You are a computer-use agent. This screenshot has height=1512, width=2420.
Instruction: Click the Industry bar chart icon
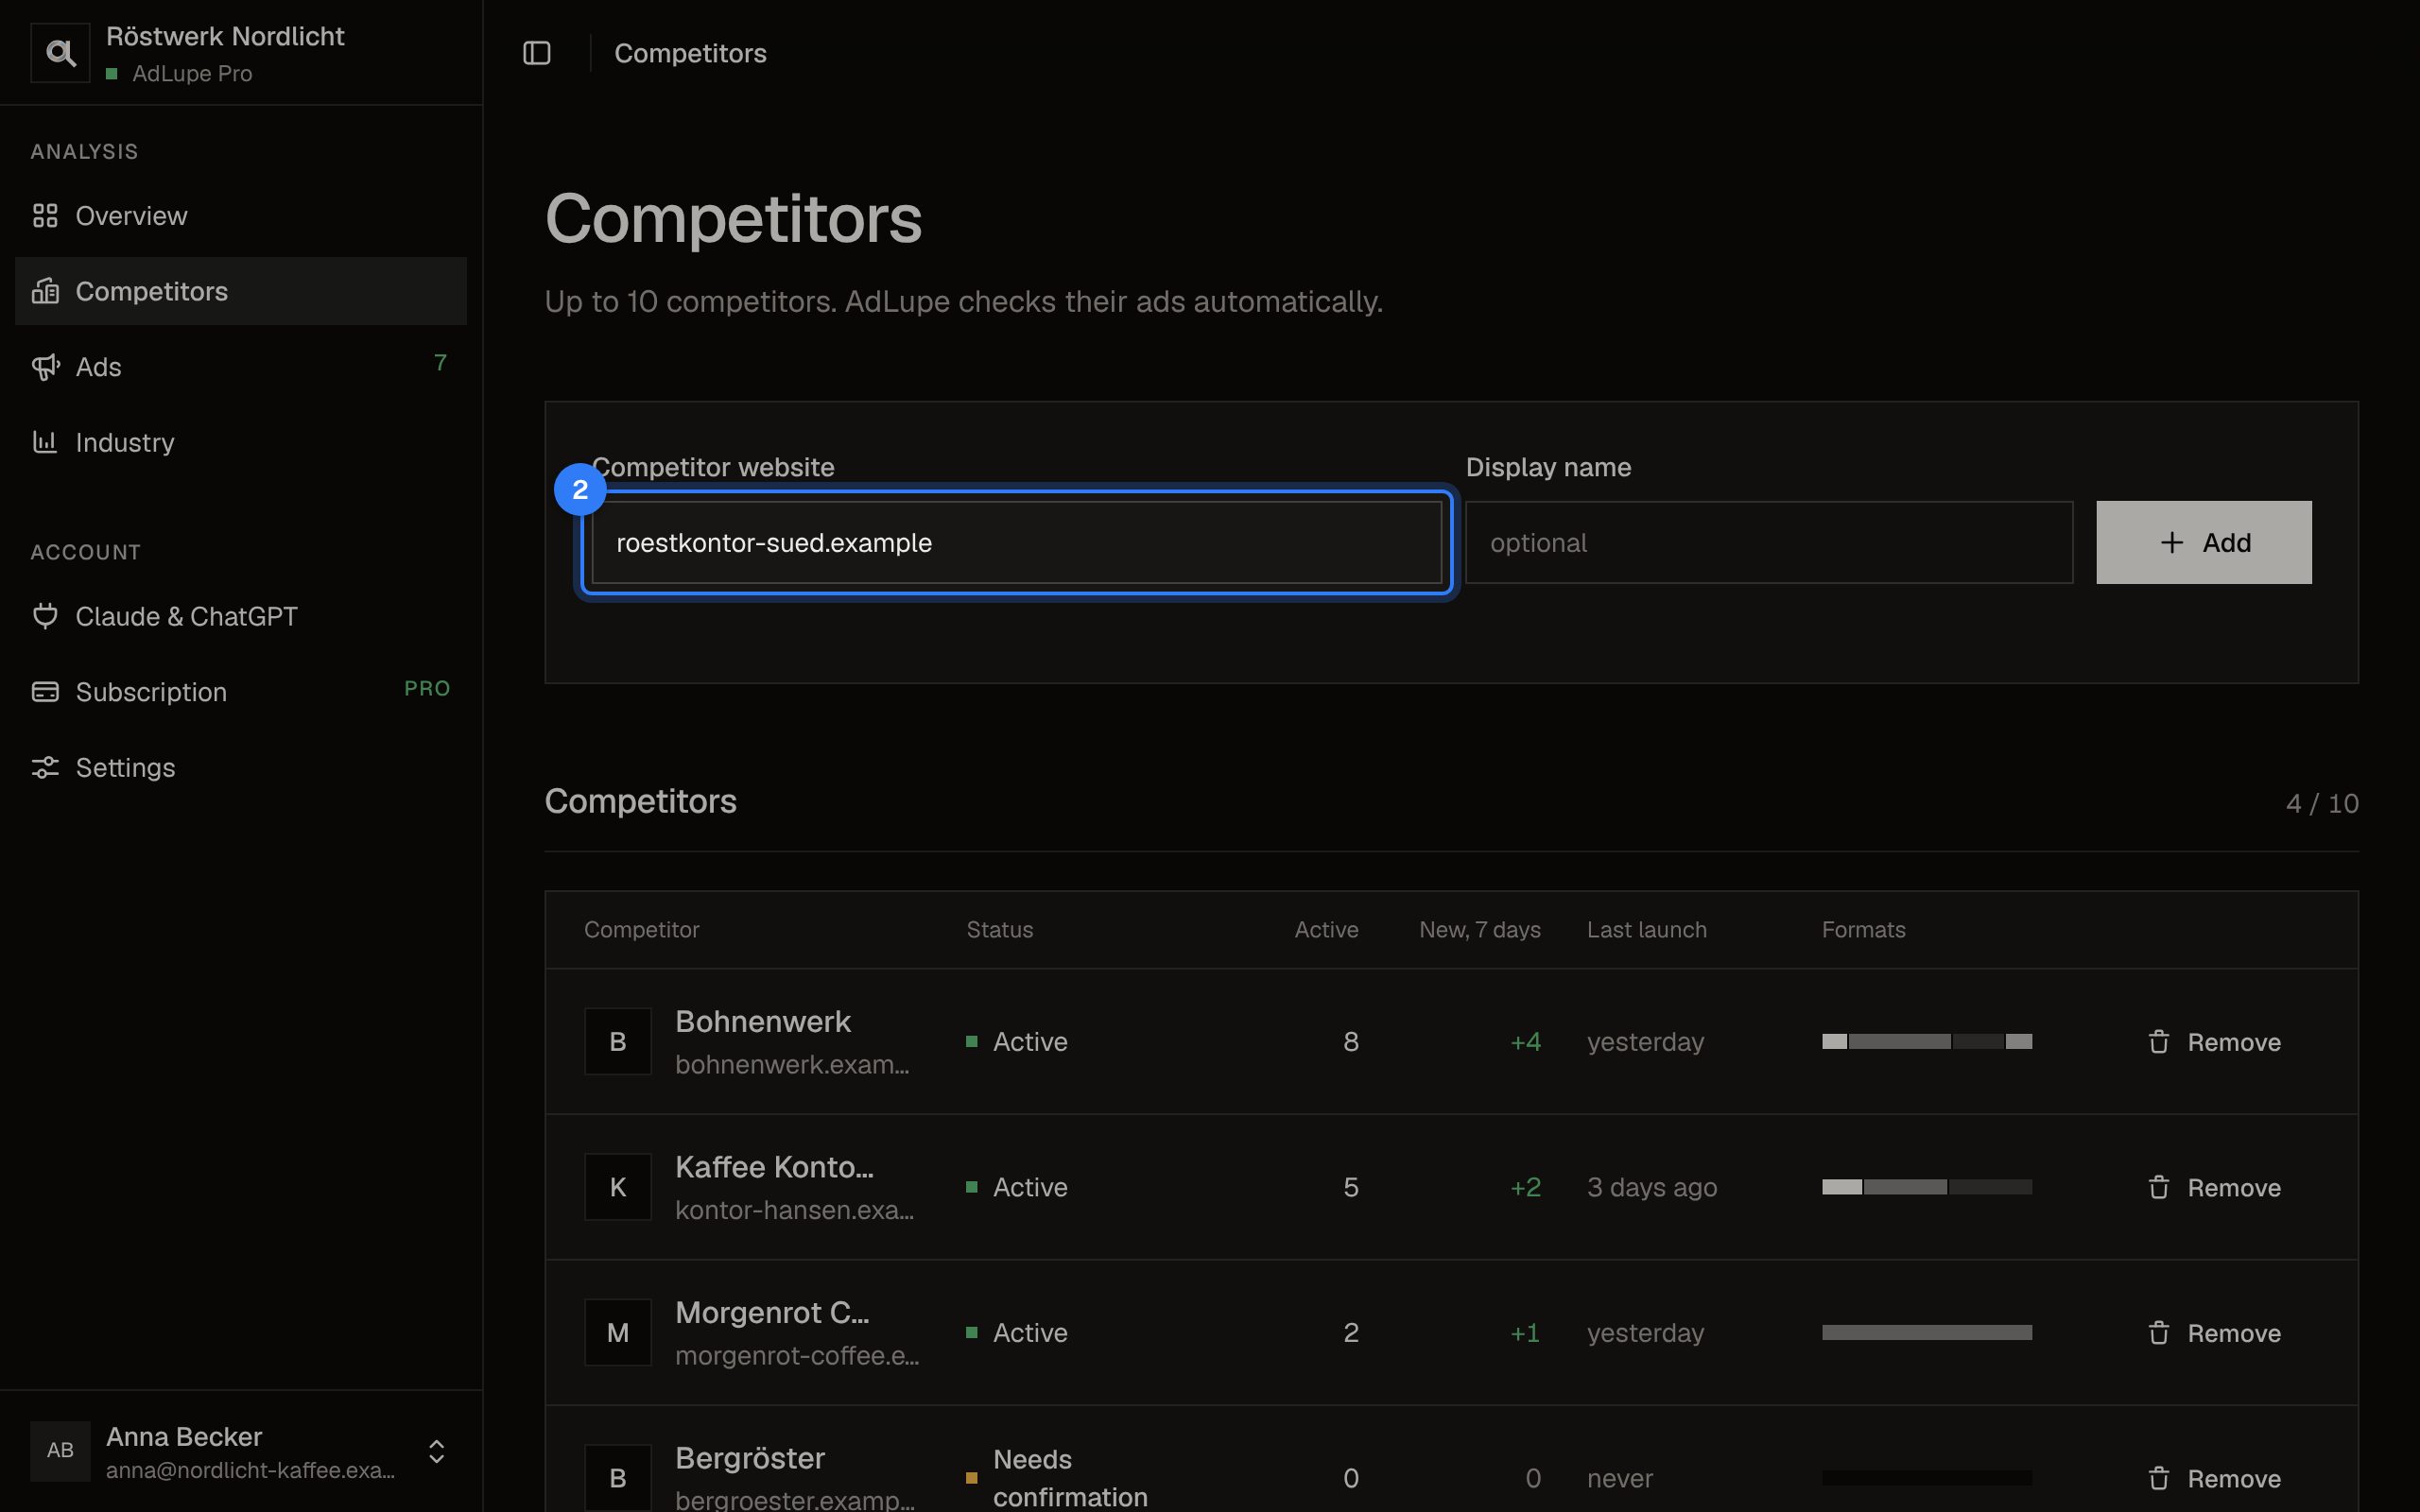pos(45,442)
